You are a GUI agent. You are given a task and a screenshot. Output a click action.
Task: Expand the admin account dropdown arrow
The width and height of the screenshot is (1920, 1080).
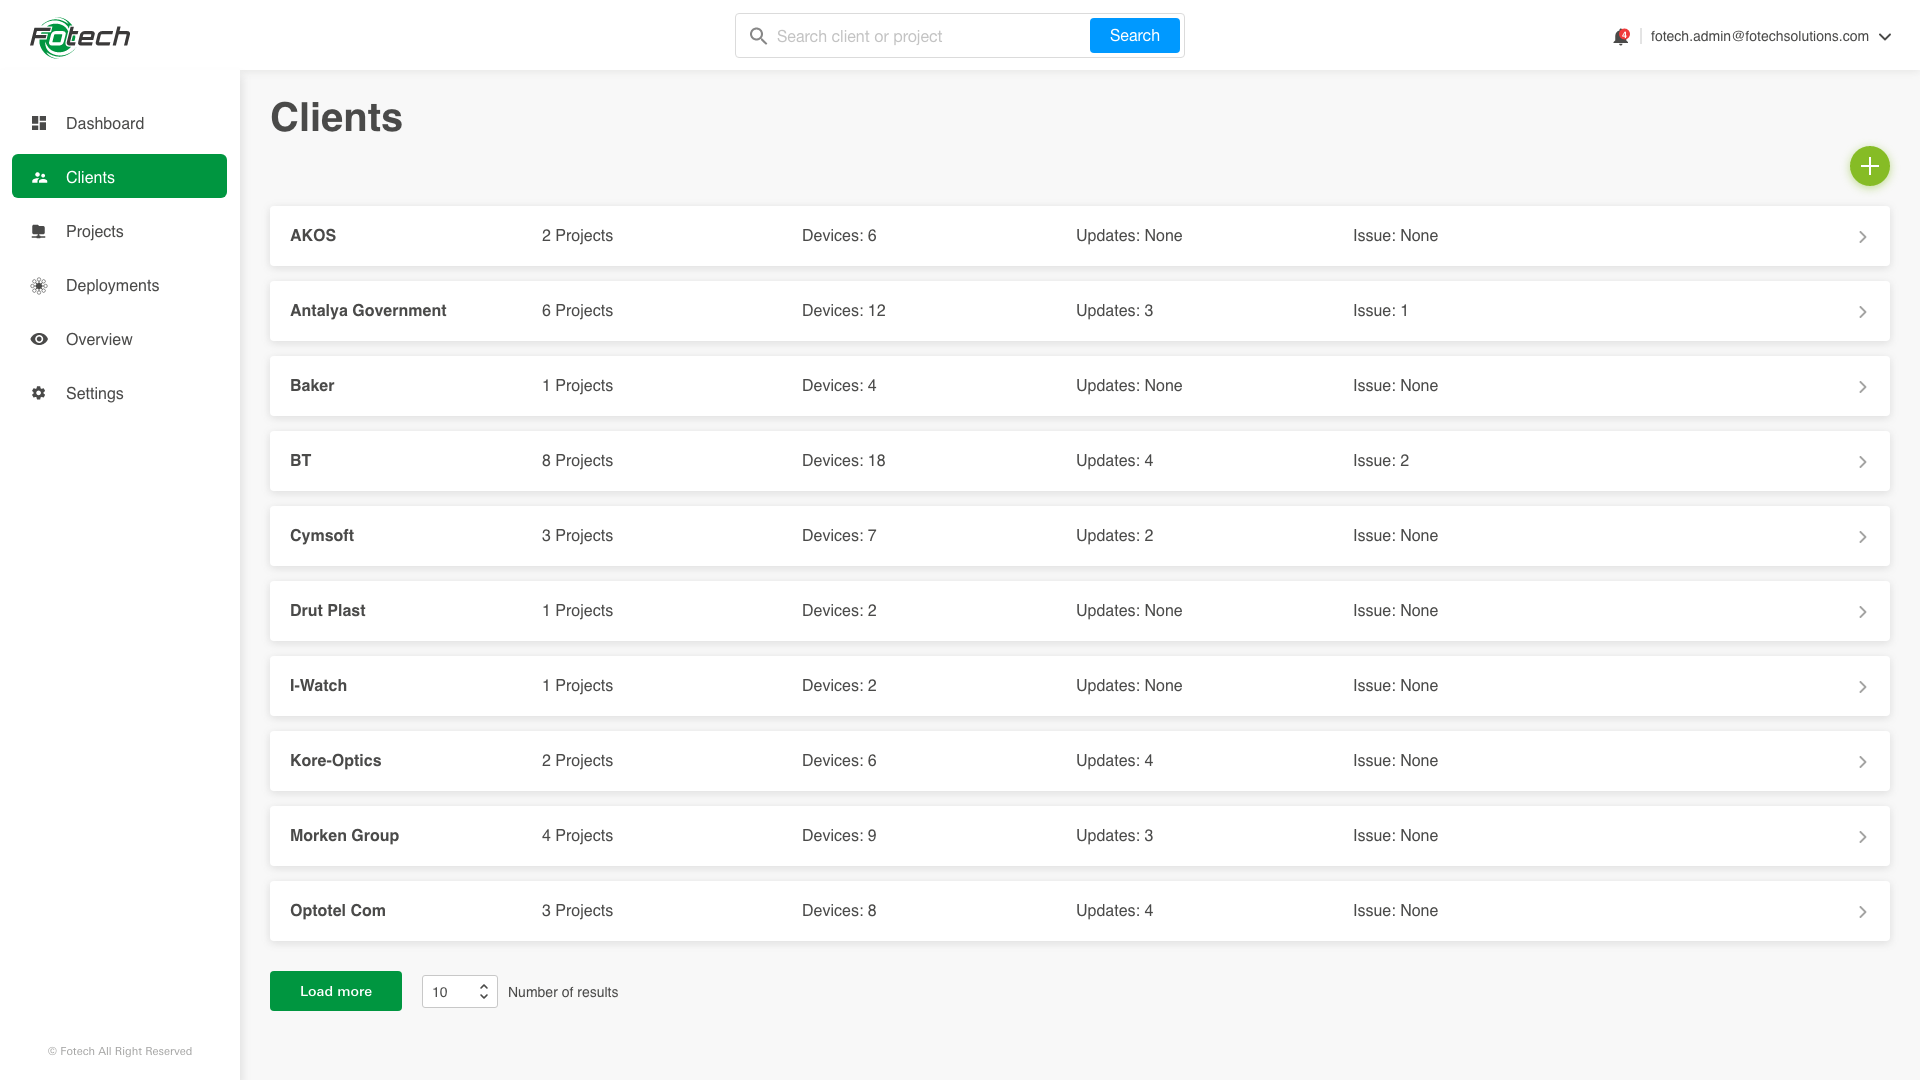(x=1885, y=37)
